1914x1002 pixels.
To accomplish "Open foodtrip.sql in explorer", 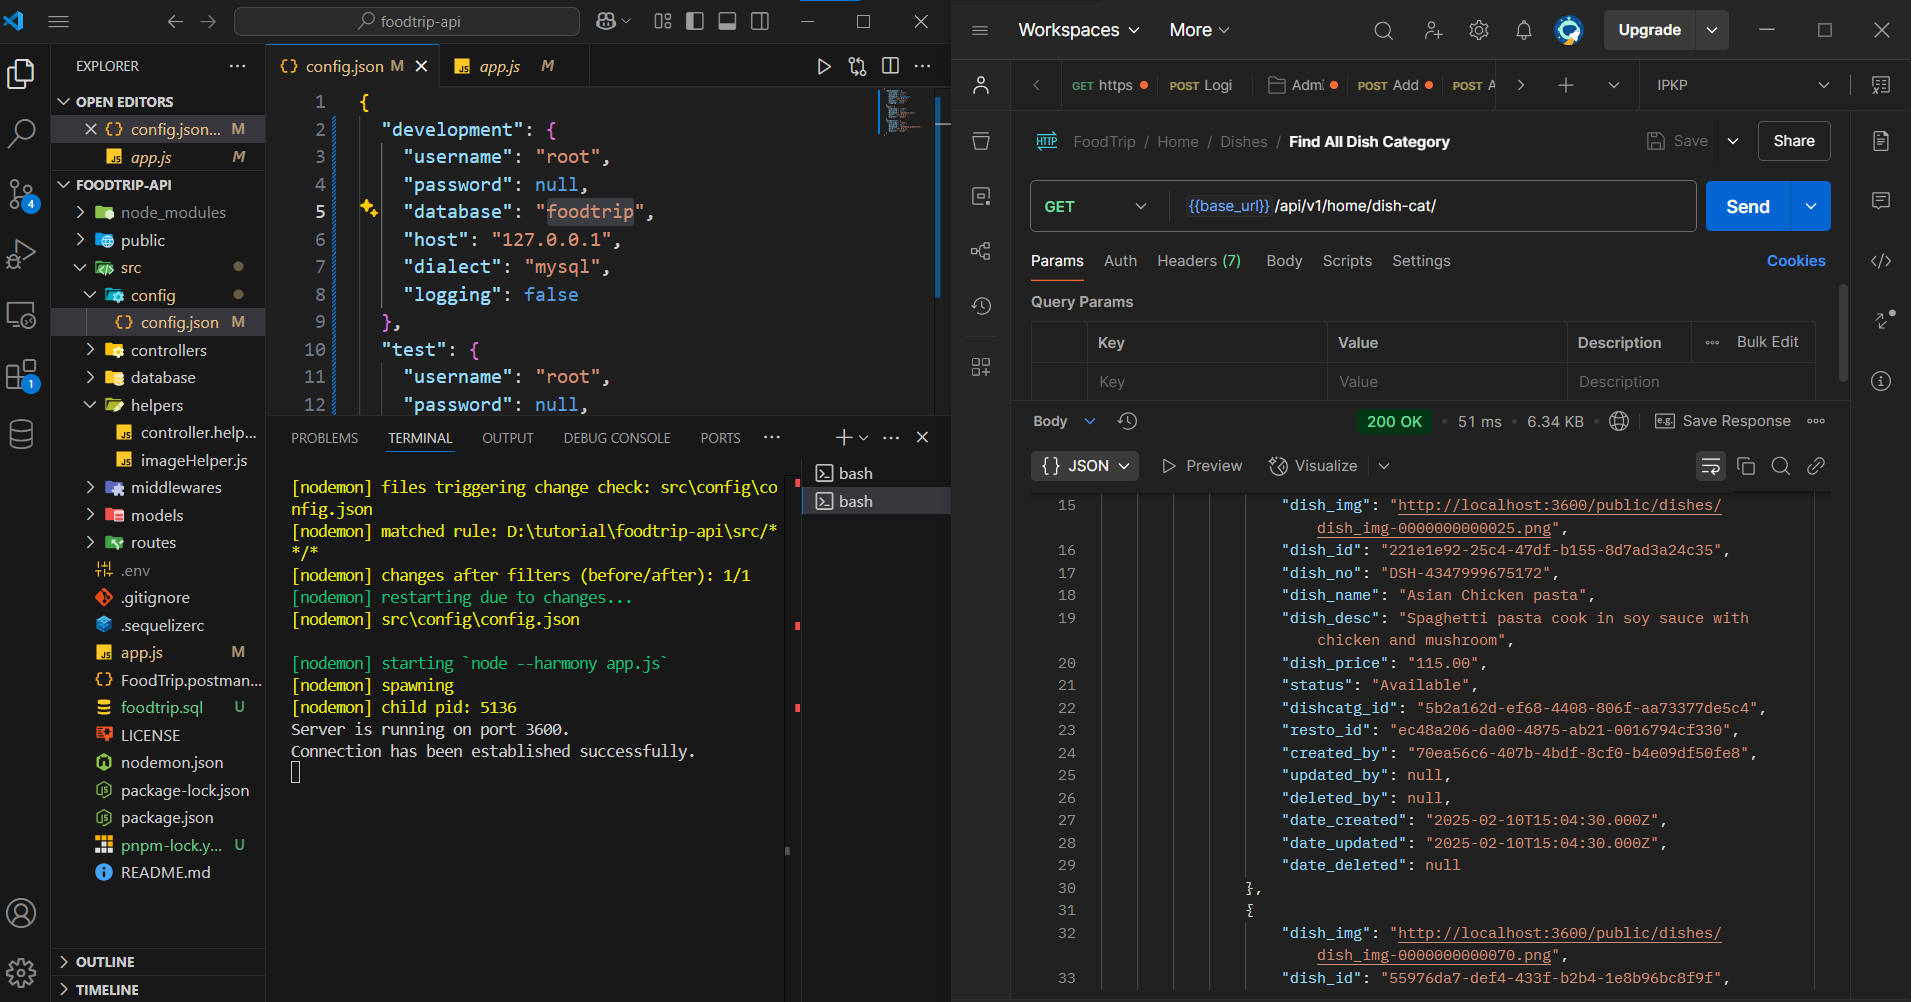I will click(158, 707).
